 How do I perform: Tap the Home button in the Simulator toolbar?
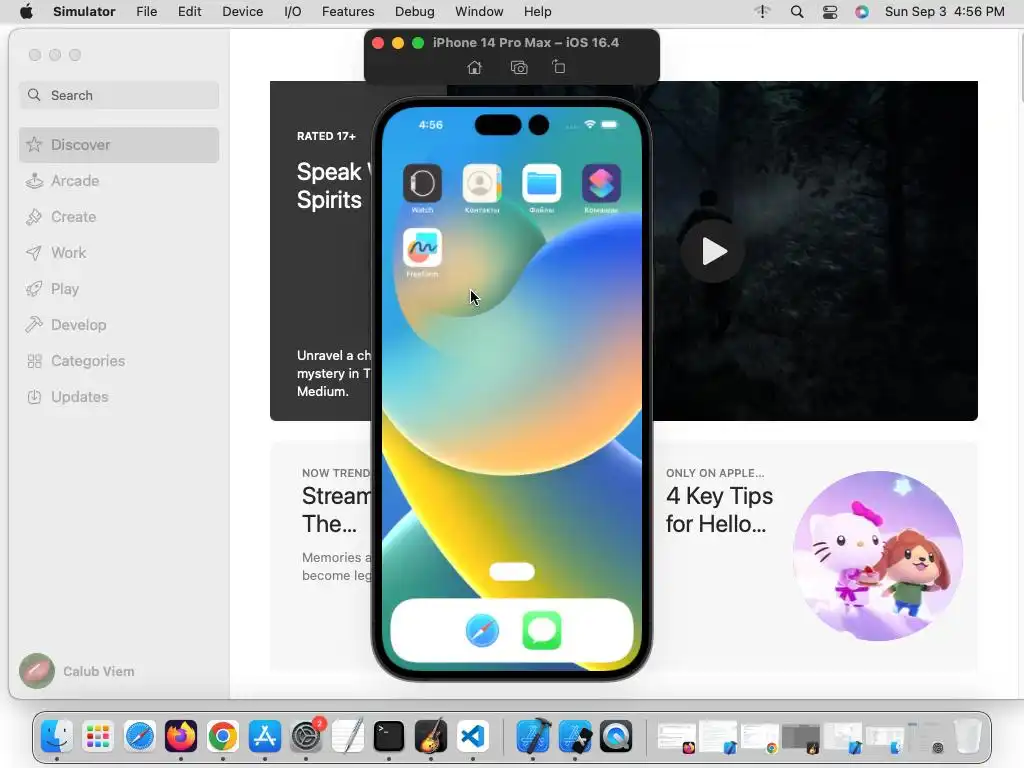(x=475, y=67)
